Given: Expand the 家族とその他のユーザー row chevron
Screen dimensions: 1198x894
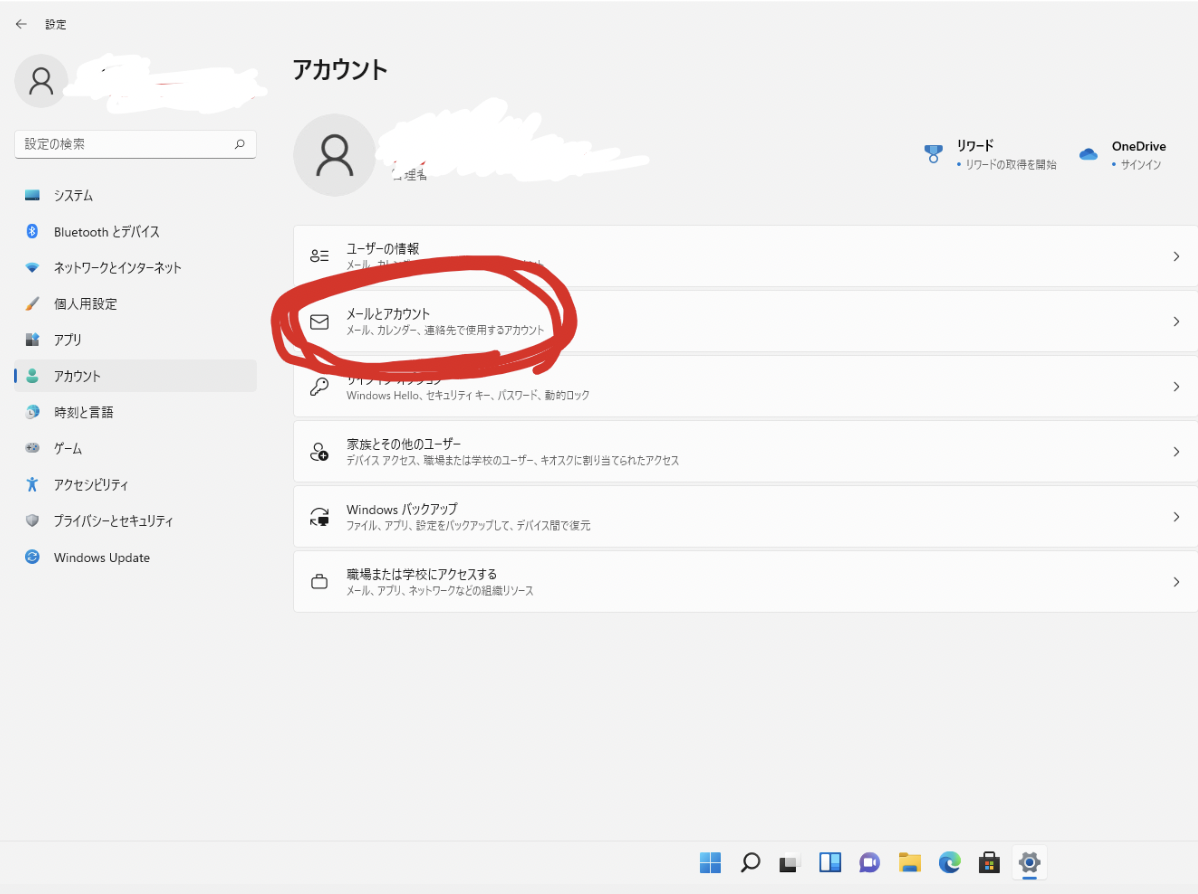Looking at the screenshot, I should (x=1176, y=452).
